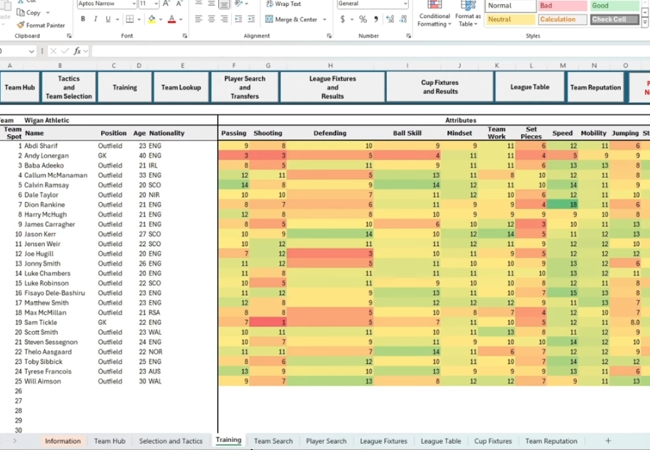
Task: Select column H header
Action: 330,65
